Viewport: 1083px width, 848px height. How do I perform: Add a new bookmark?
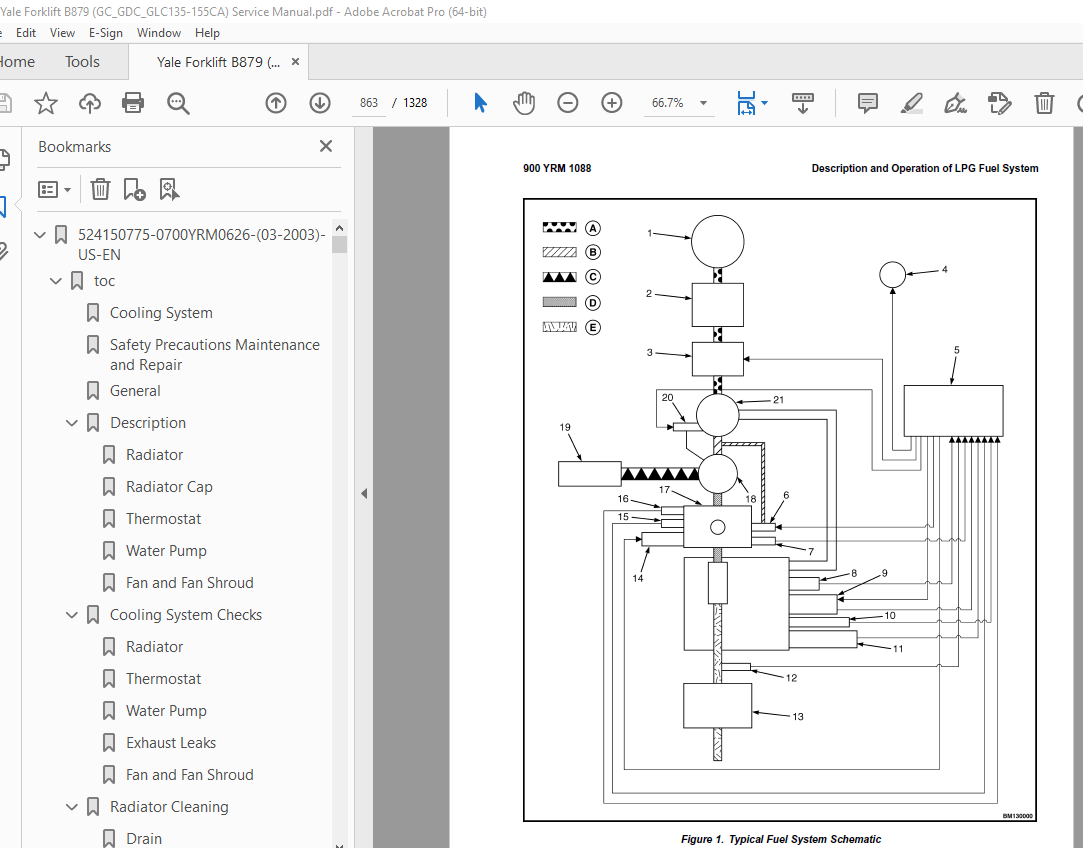[x=134, y=189]
